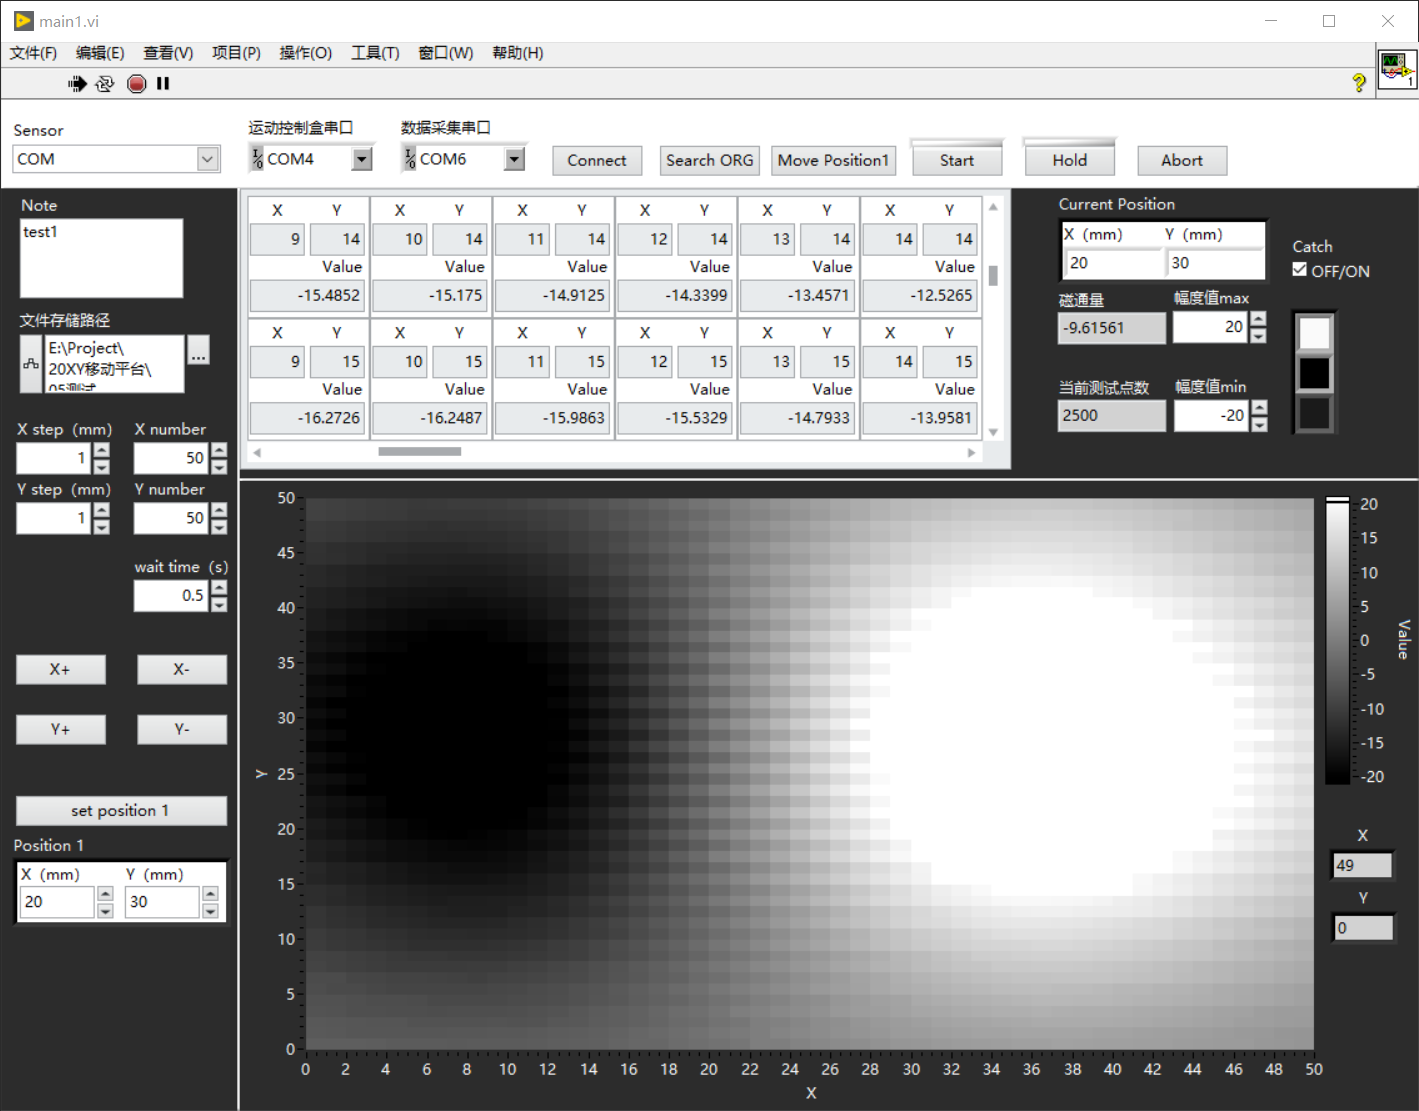1419x1111 pixels.
Task: Toggle the Hold button
Action: (x=1069, y=160)
